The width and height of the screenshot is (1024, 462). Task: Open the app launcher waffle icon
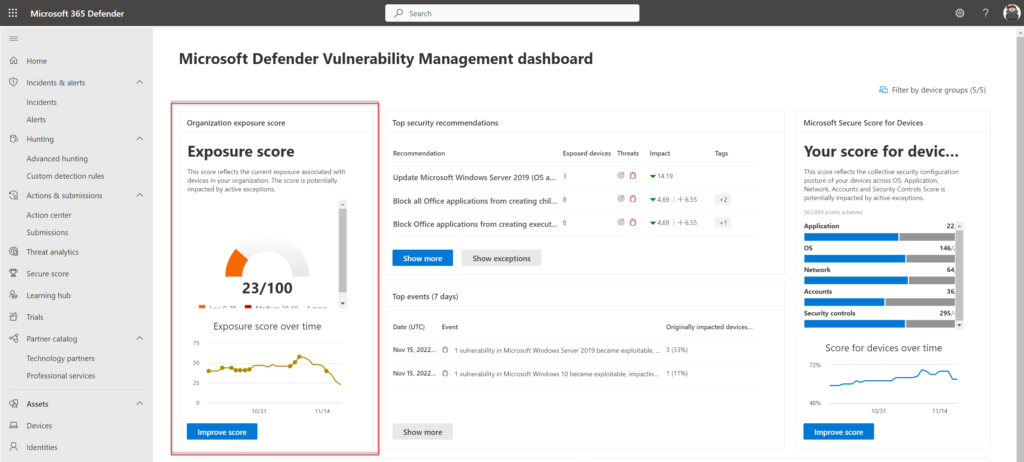[x=13, y=13]
